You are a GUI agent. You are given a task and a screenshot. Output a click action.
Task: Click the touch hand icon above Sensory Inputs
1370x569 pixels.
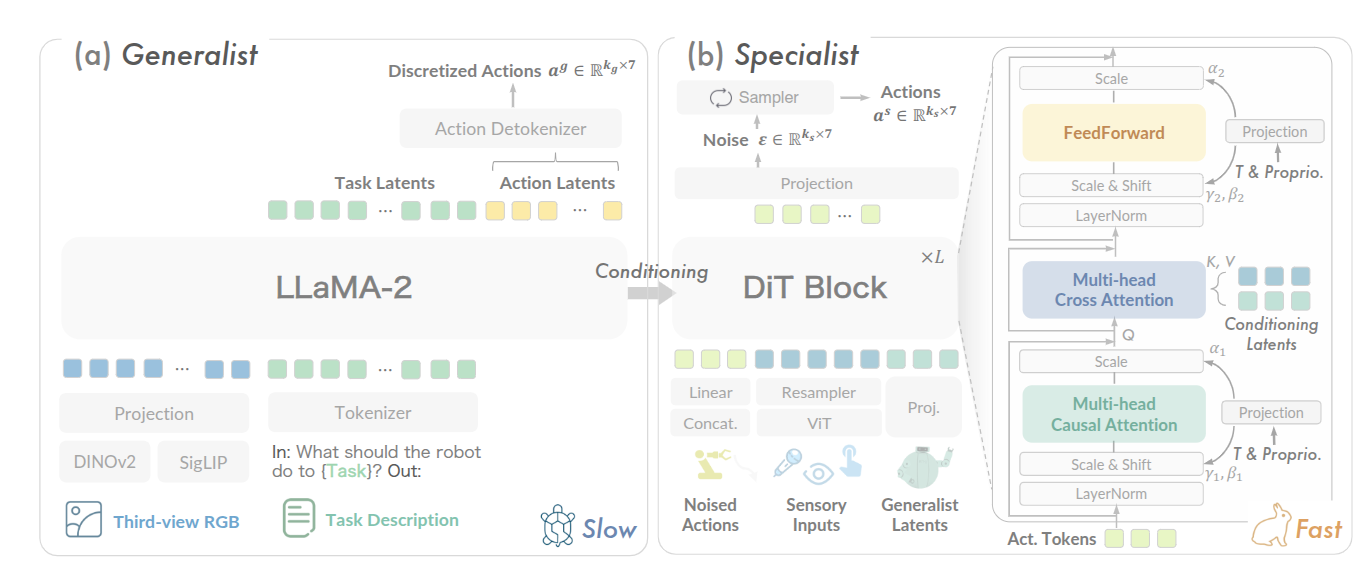click(848, 461)
